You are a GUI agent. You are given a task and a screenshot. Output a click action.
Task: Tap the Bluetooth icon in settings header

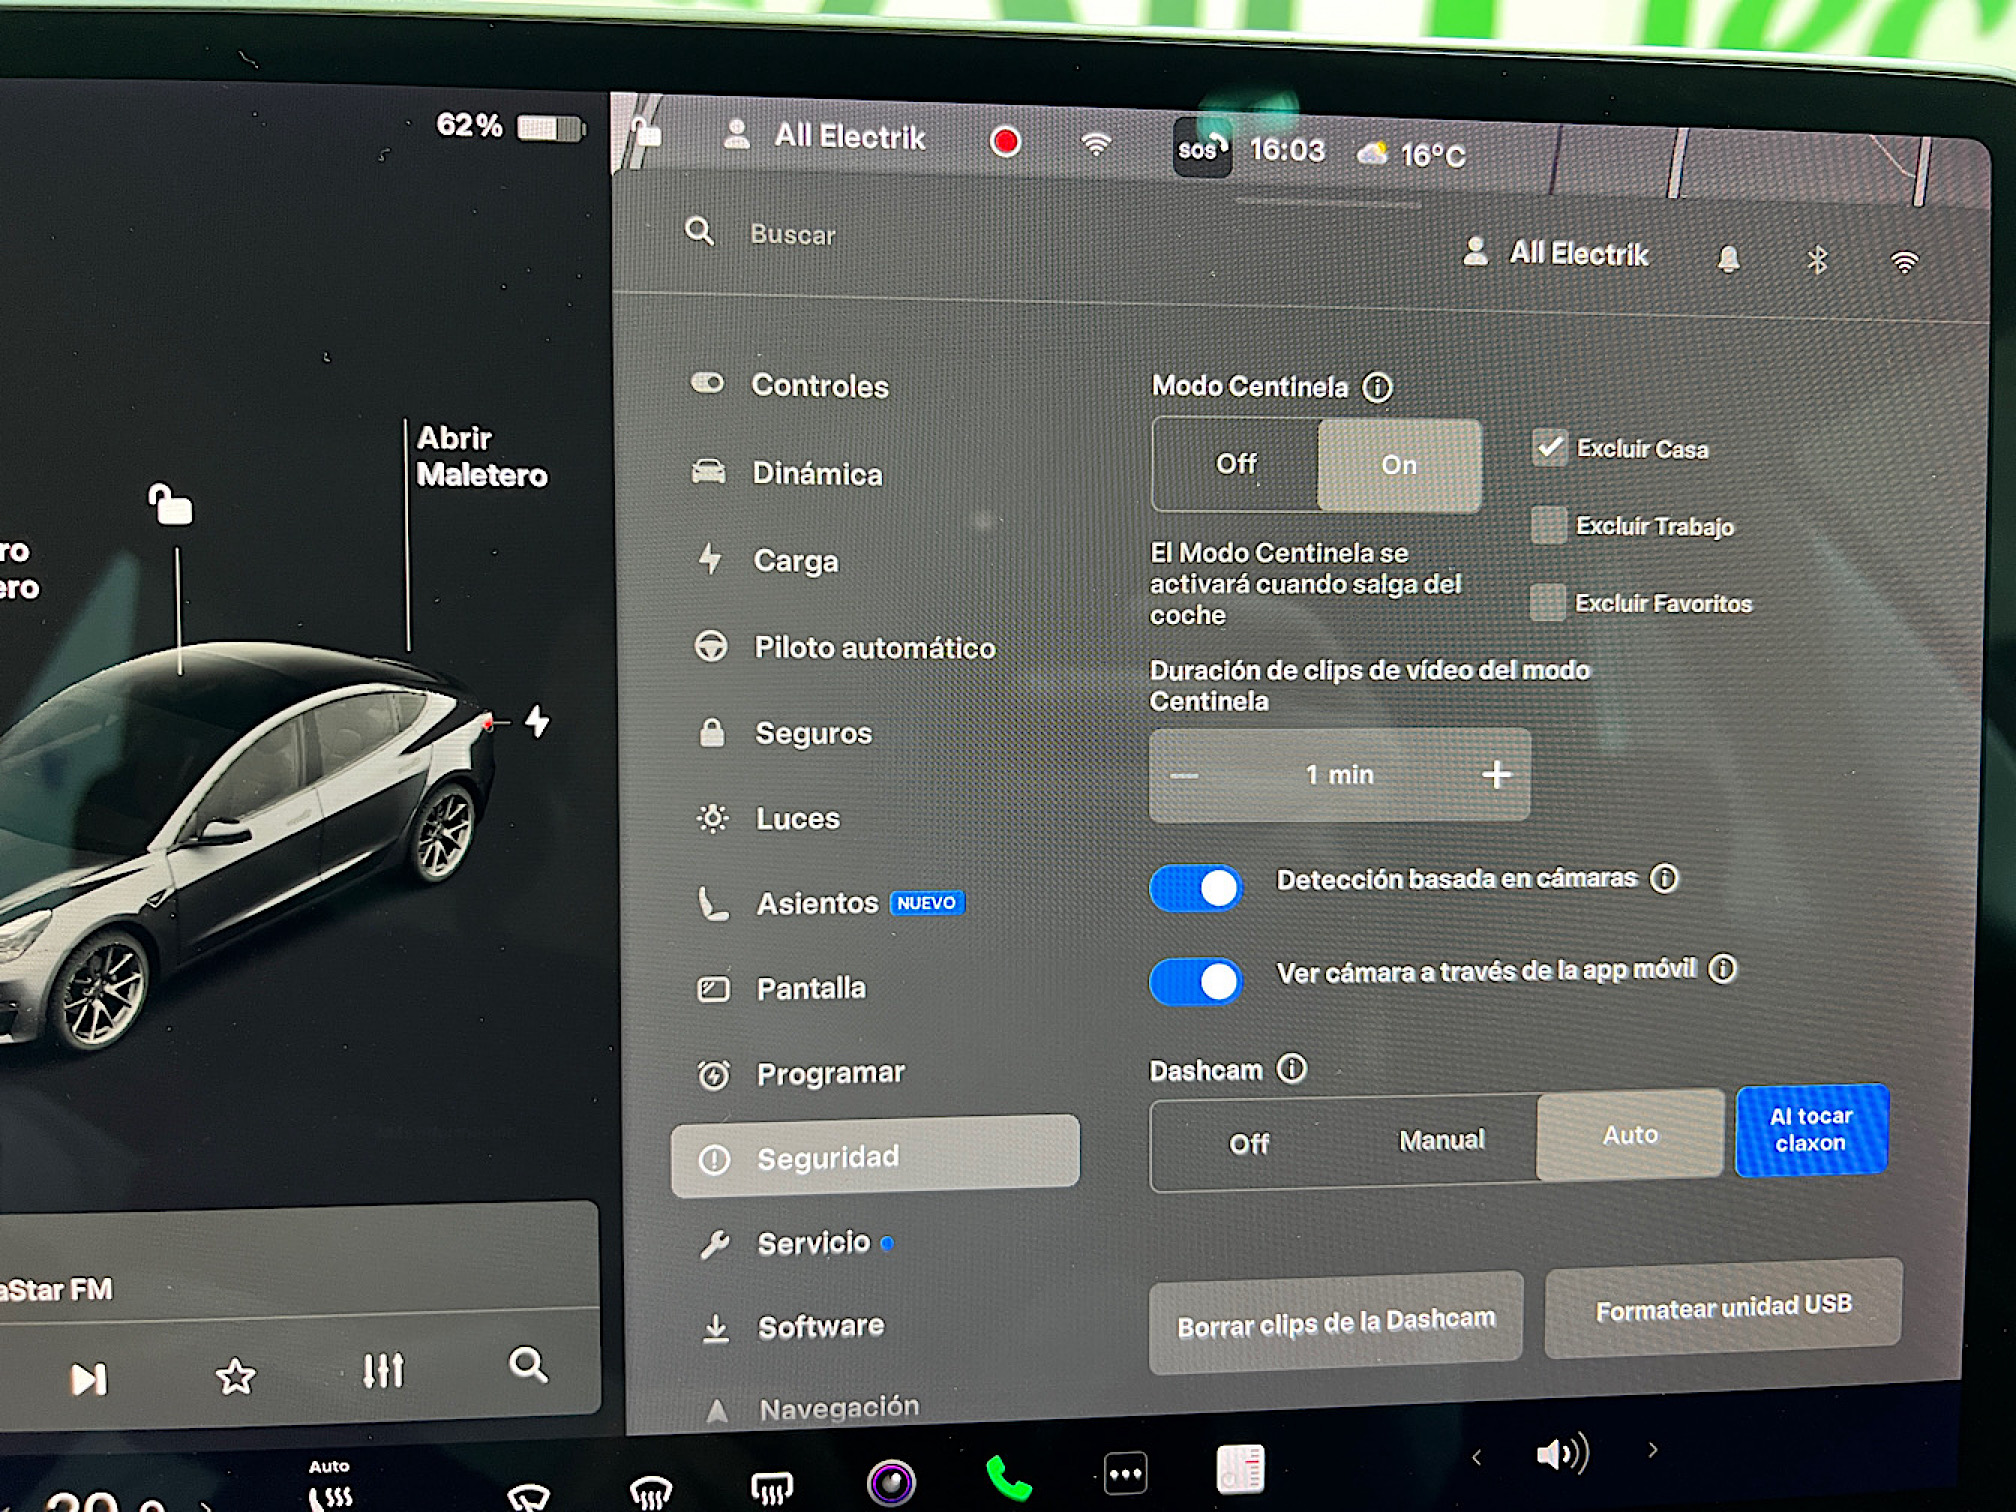coord(1817,261)
